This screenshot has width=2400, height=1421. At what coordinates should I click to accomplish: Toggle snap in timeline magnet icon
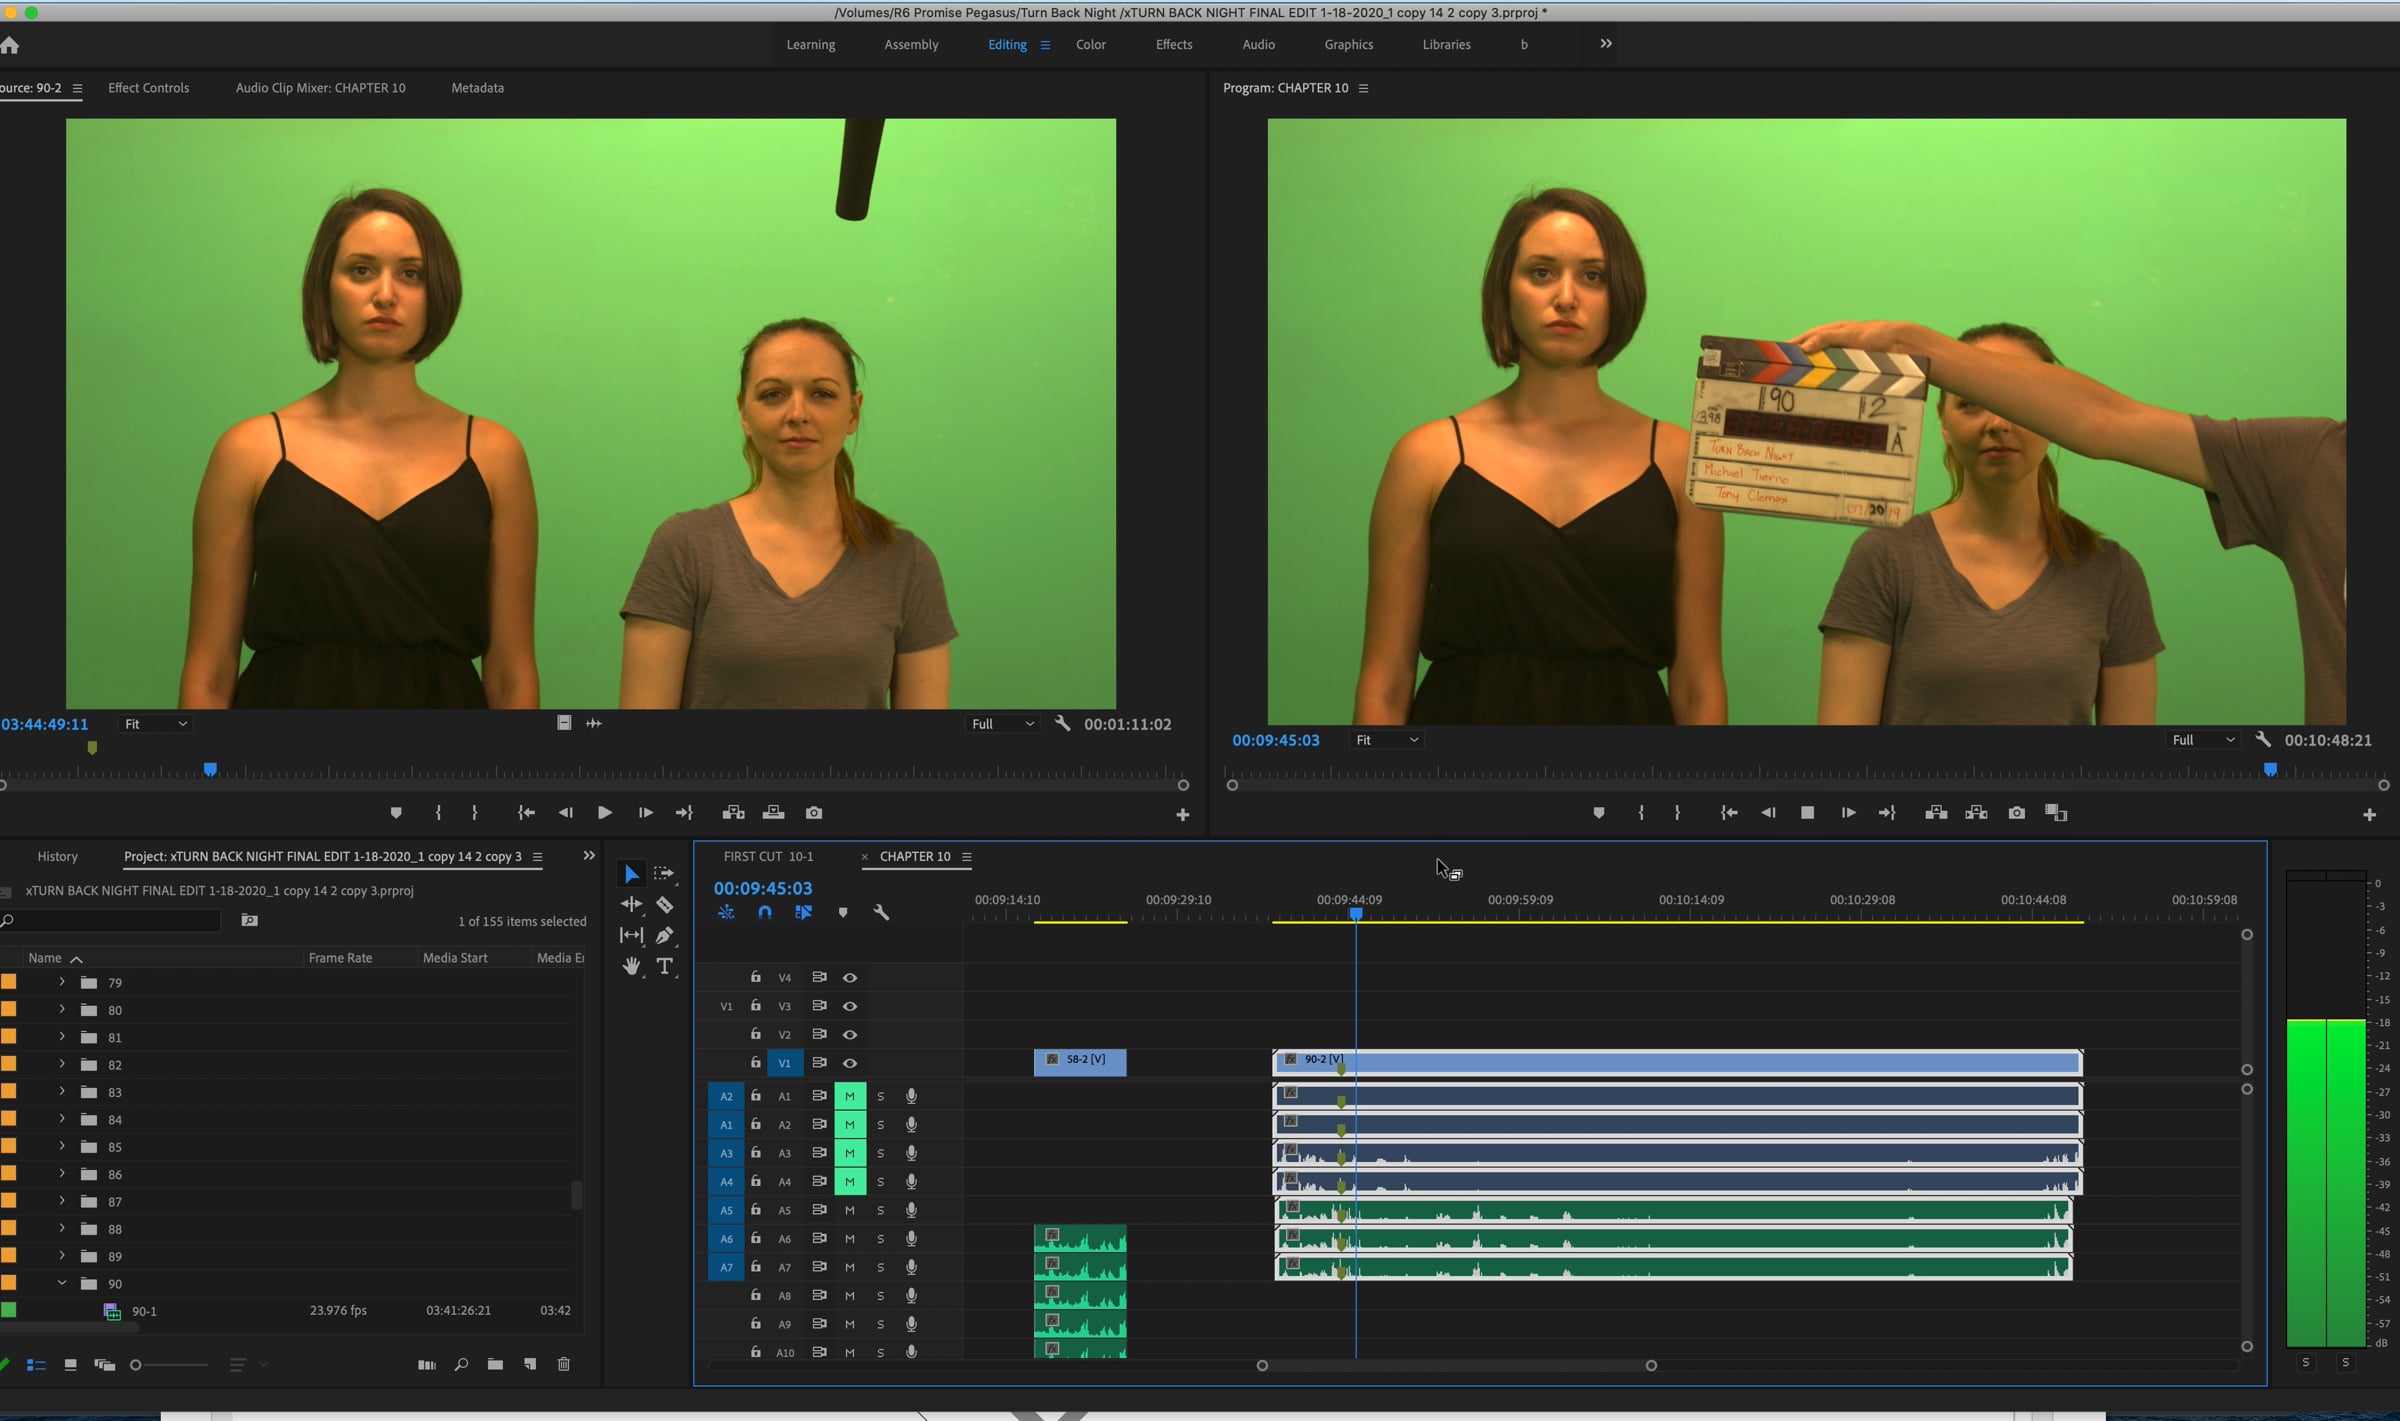[765, 912]
